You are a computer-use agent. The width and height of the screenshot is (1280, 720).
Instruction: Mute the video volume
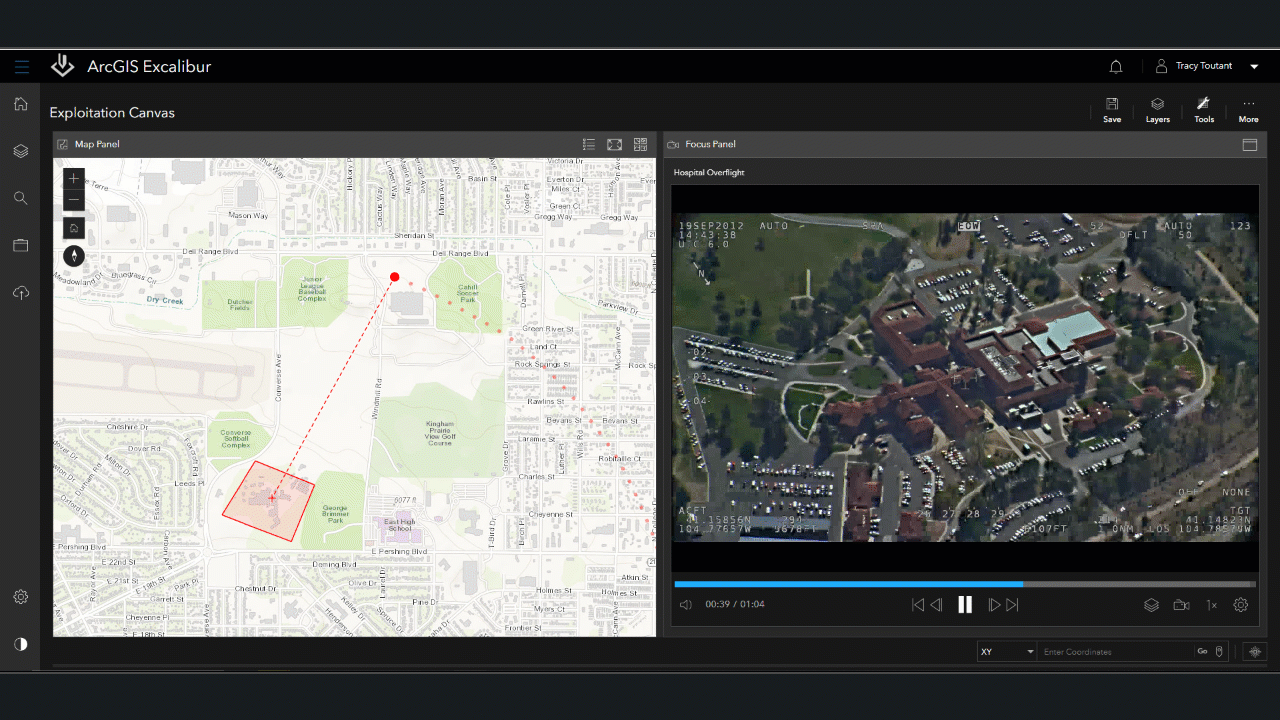[686, 605]
